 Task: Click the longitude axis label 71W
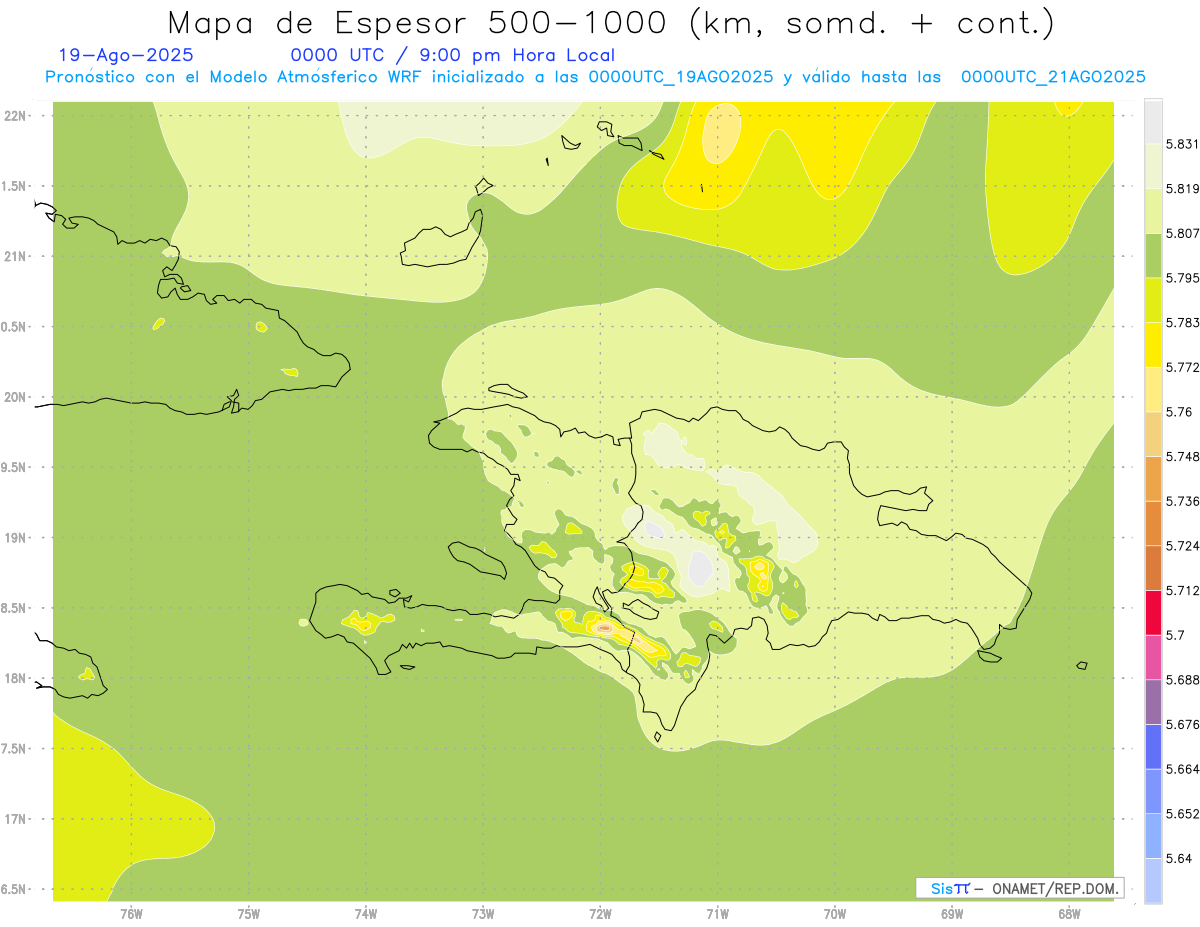pyautogui.click(x=717, y=914)
